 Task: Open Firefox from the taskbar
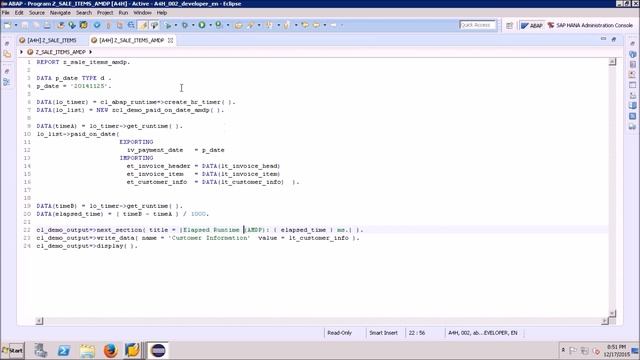110,351
